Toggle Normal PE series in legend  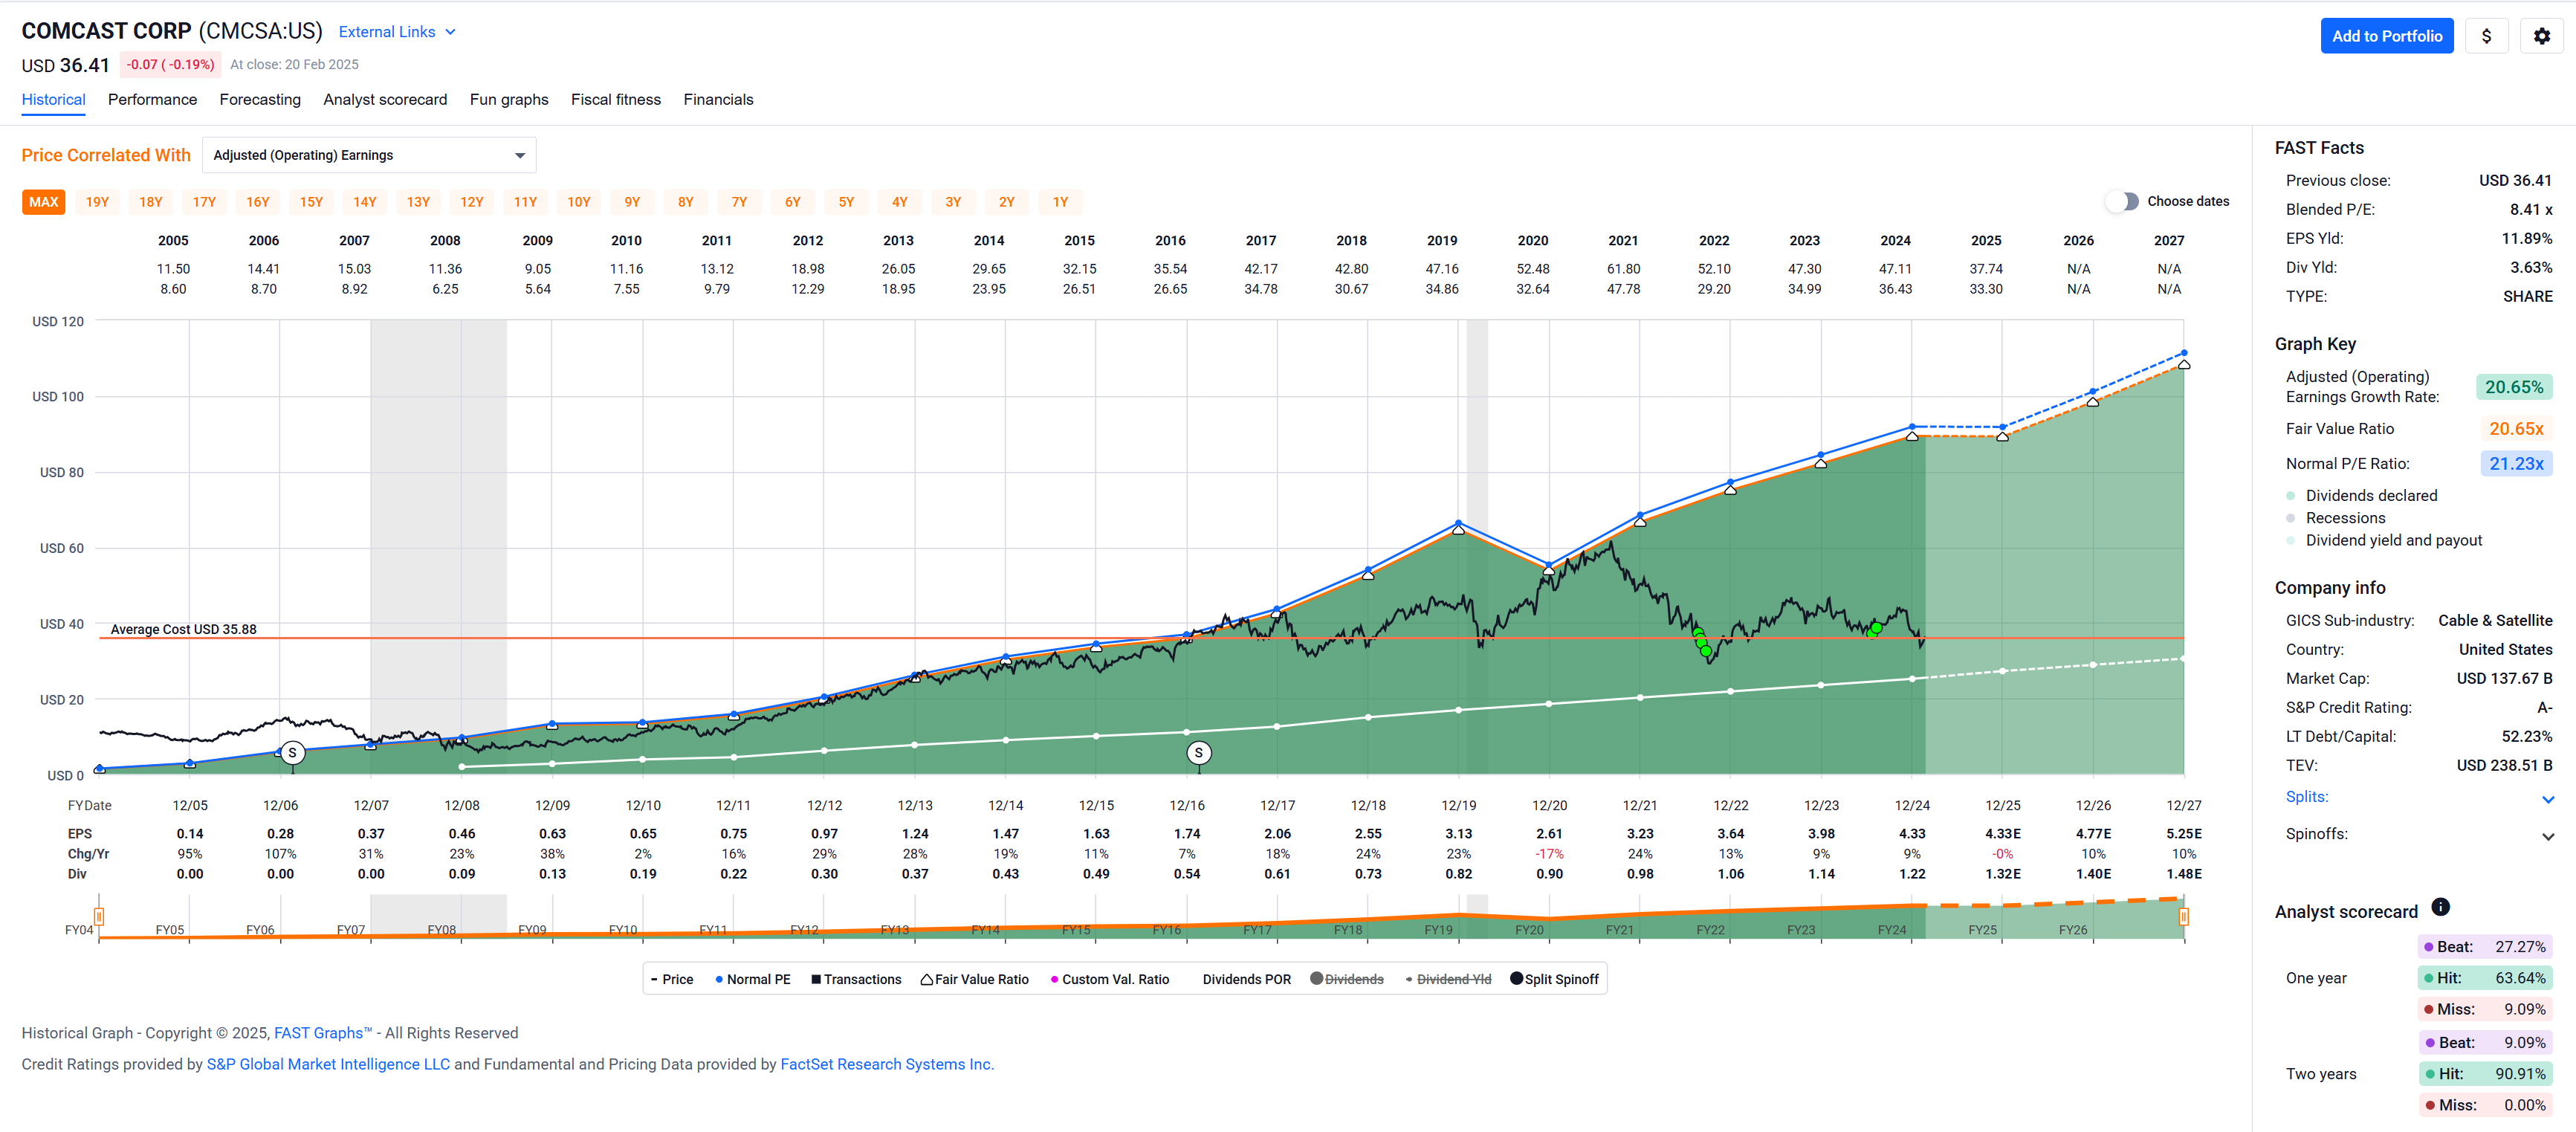click(x=752, y=979)
